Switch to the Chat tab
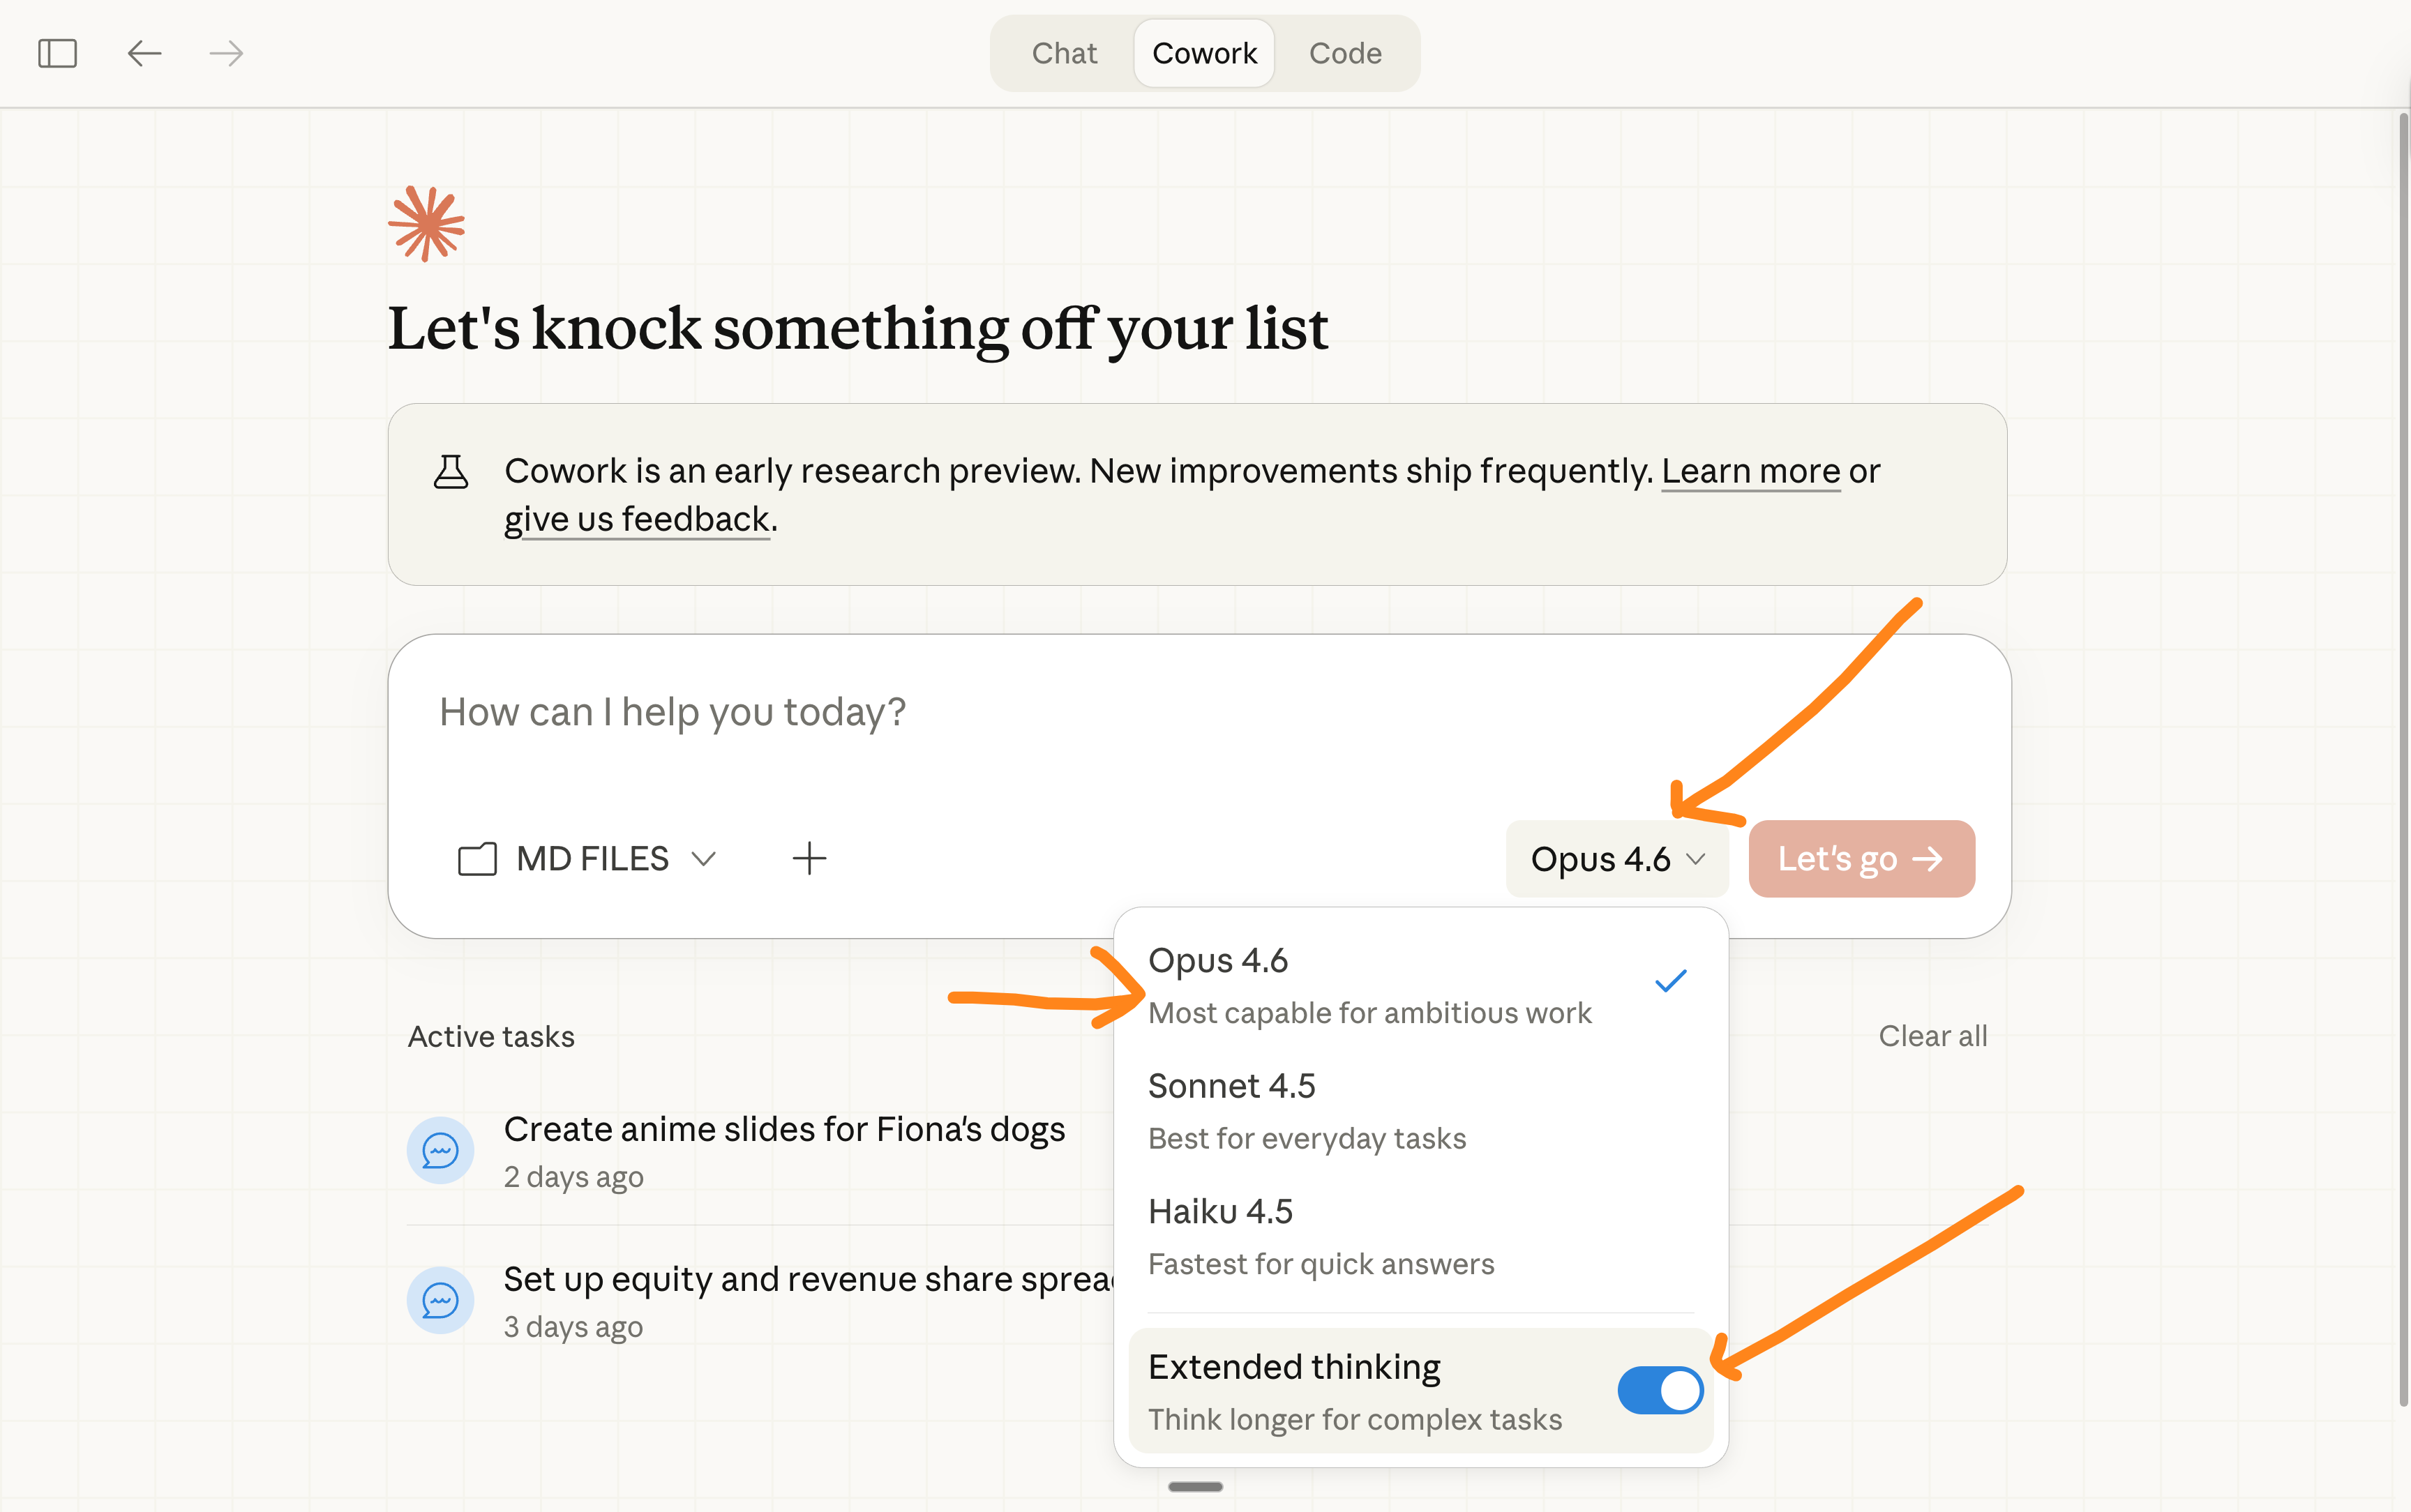This screenshot has height=1512, width=2411. [1064, 53]
